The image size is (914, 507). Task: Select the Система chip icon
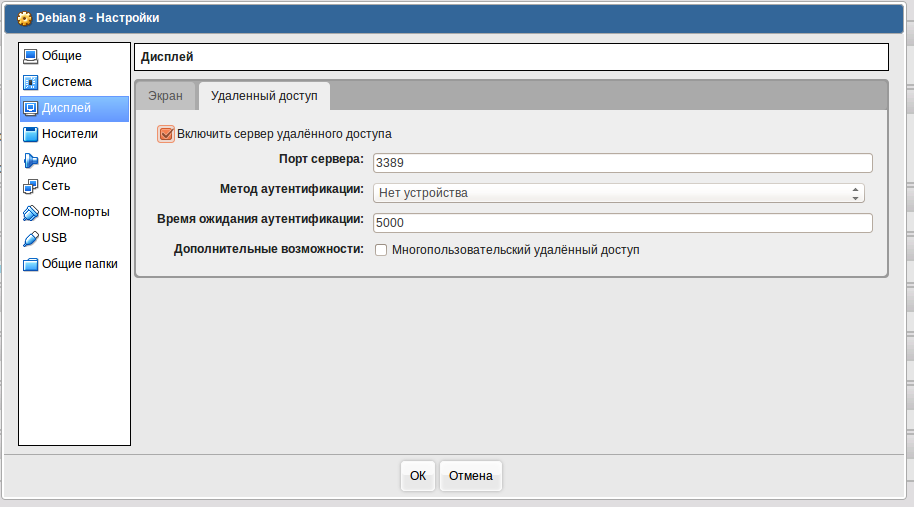[x=30, y=82]
